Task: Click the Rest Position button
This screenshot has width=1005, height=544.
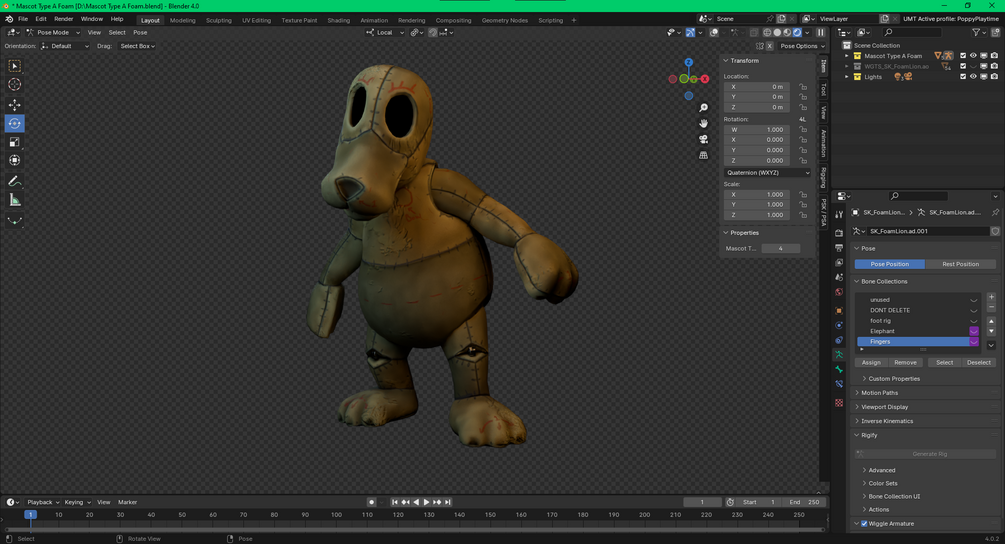Action: (960, 264)
